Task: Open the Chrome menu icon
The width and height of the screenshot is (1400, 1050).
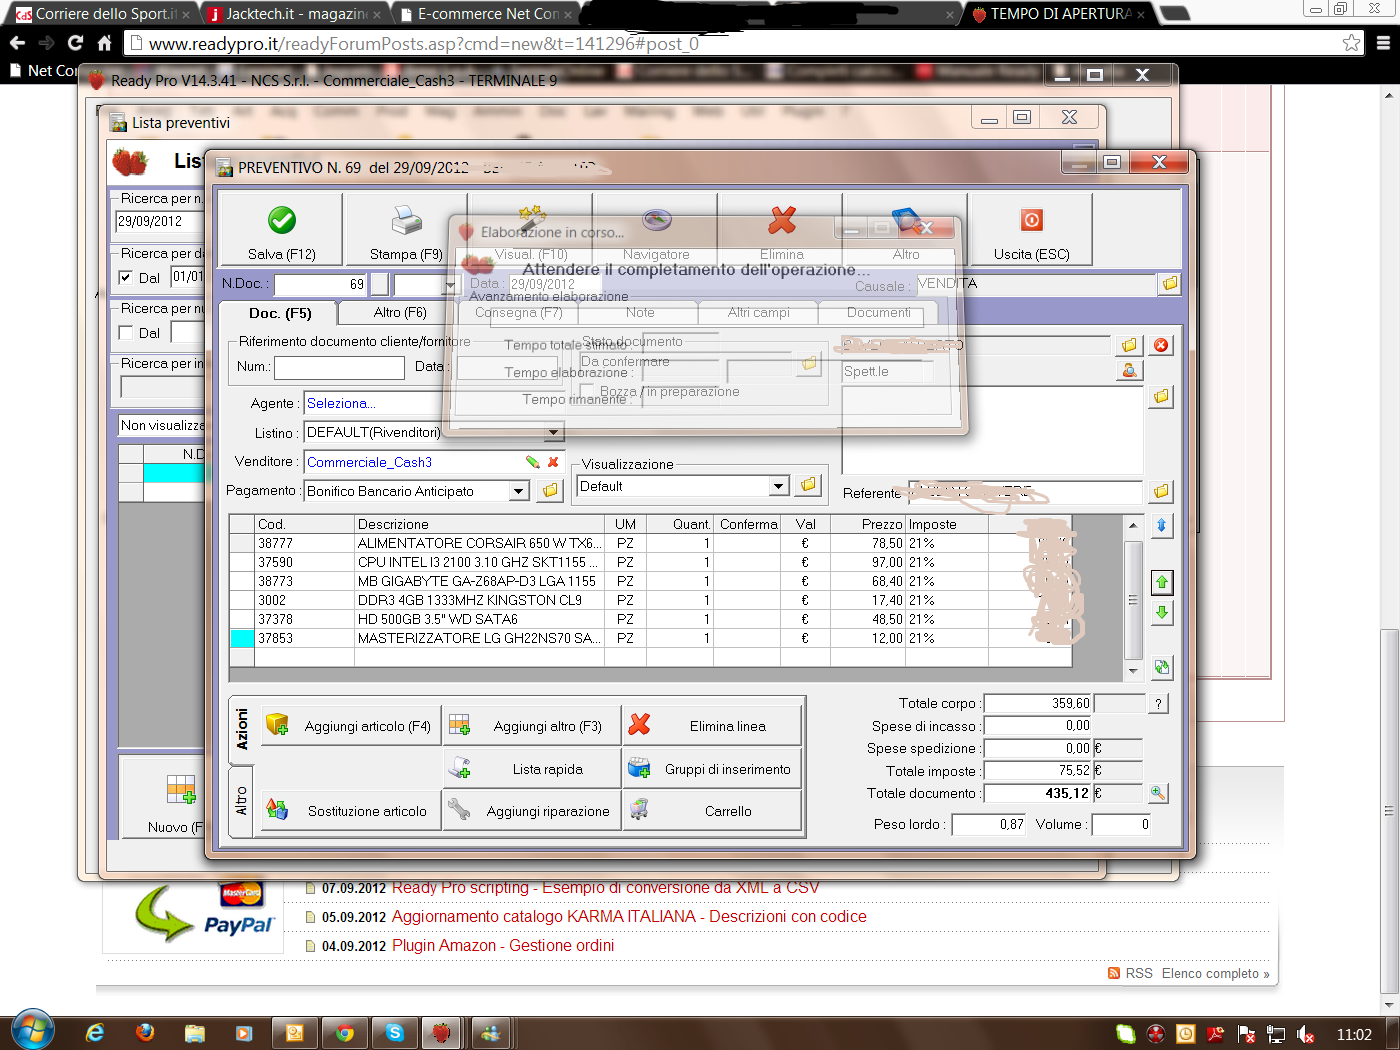Action: coord(1383,43)
